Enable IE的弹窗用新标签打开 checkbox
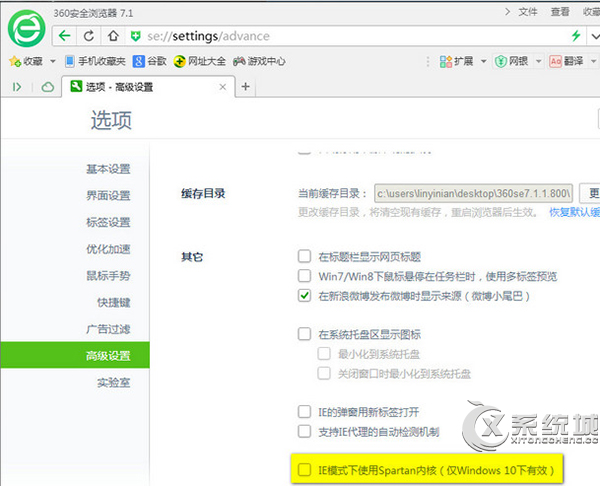This screenshot has height=486, width=600. point(304,412)
